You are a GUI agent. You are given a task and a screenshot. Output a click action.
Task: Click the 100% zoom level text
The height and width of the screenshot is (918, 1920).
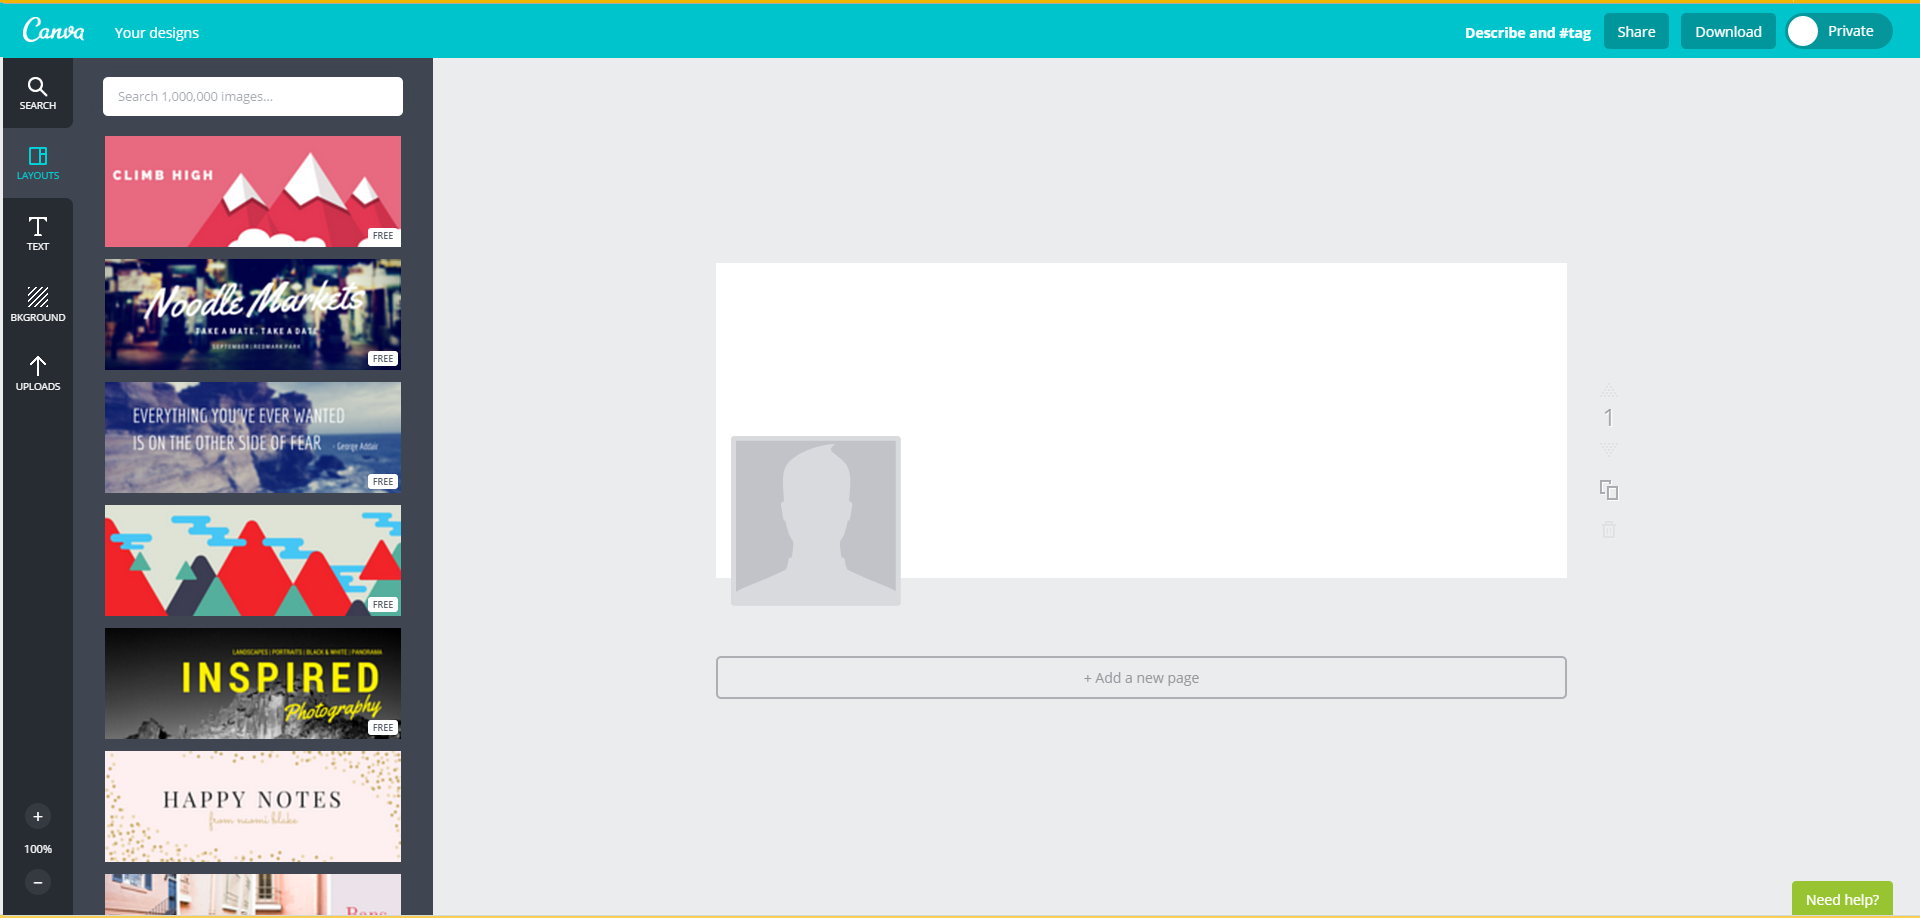[x=38, y=849]
